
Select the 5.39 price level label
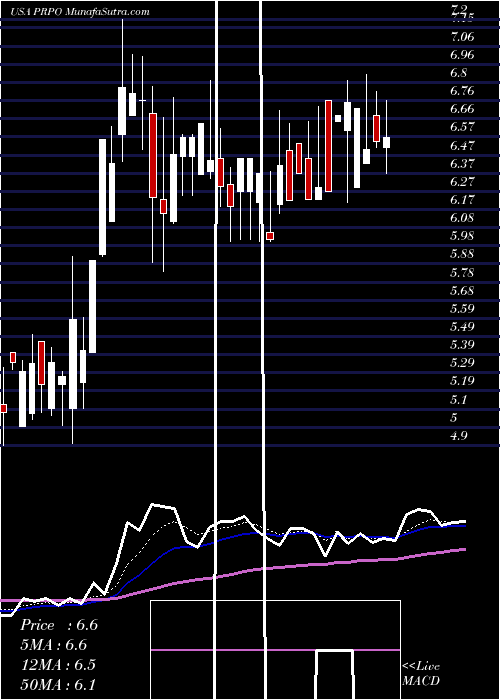point(462,345)
